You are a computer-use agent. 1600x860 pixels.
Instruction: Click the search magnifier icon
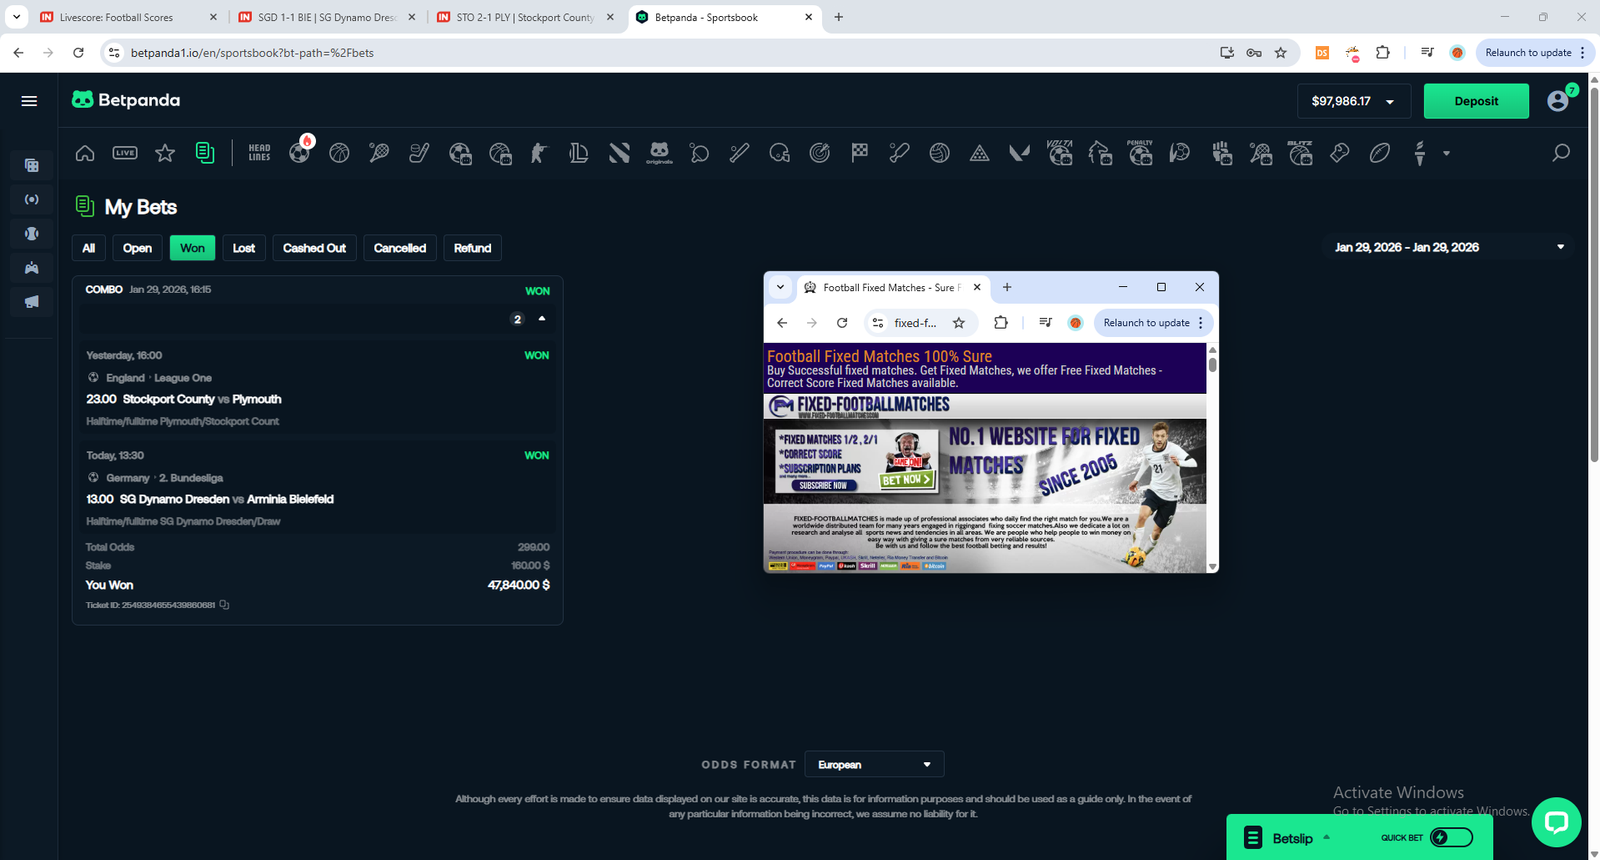pos(1560,153)
